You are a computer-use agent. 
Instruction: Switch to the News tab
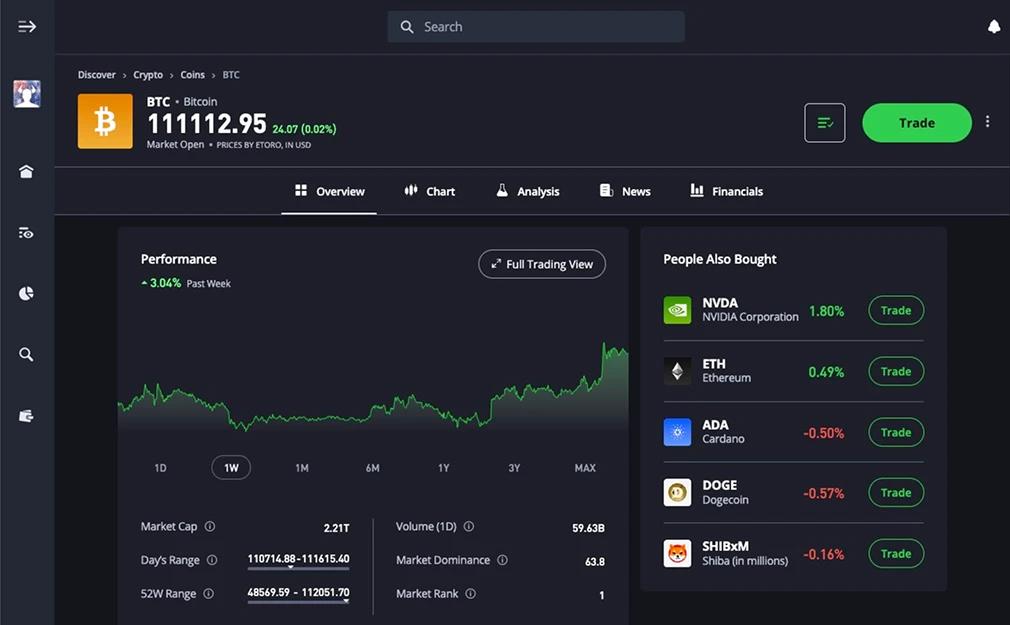[x=625, y=191]
